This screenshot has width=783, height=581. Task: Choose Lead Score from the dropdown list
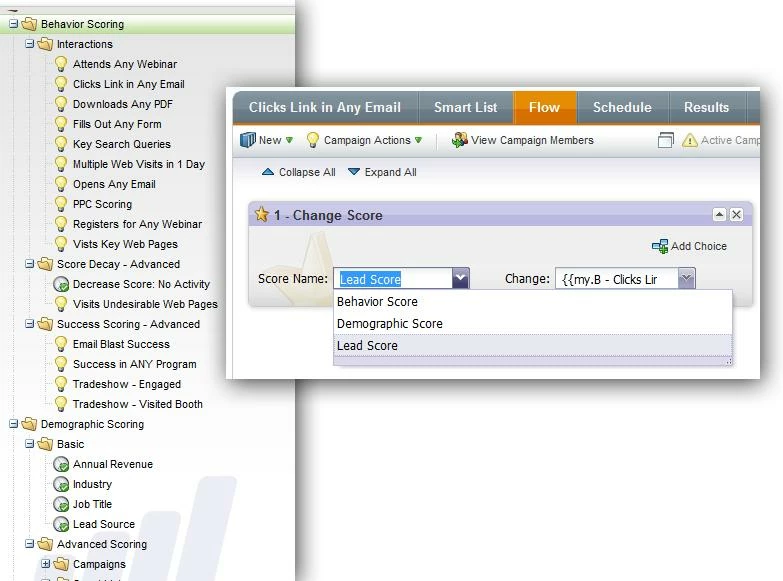pos(532,346)
